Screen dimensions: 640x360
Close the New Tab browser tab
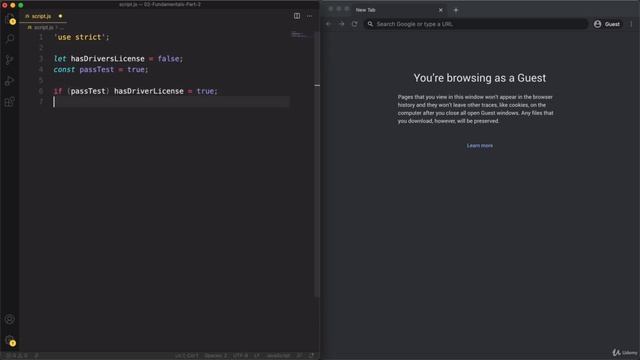click(x=440, y=10)
